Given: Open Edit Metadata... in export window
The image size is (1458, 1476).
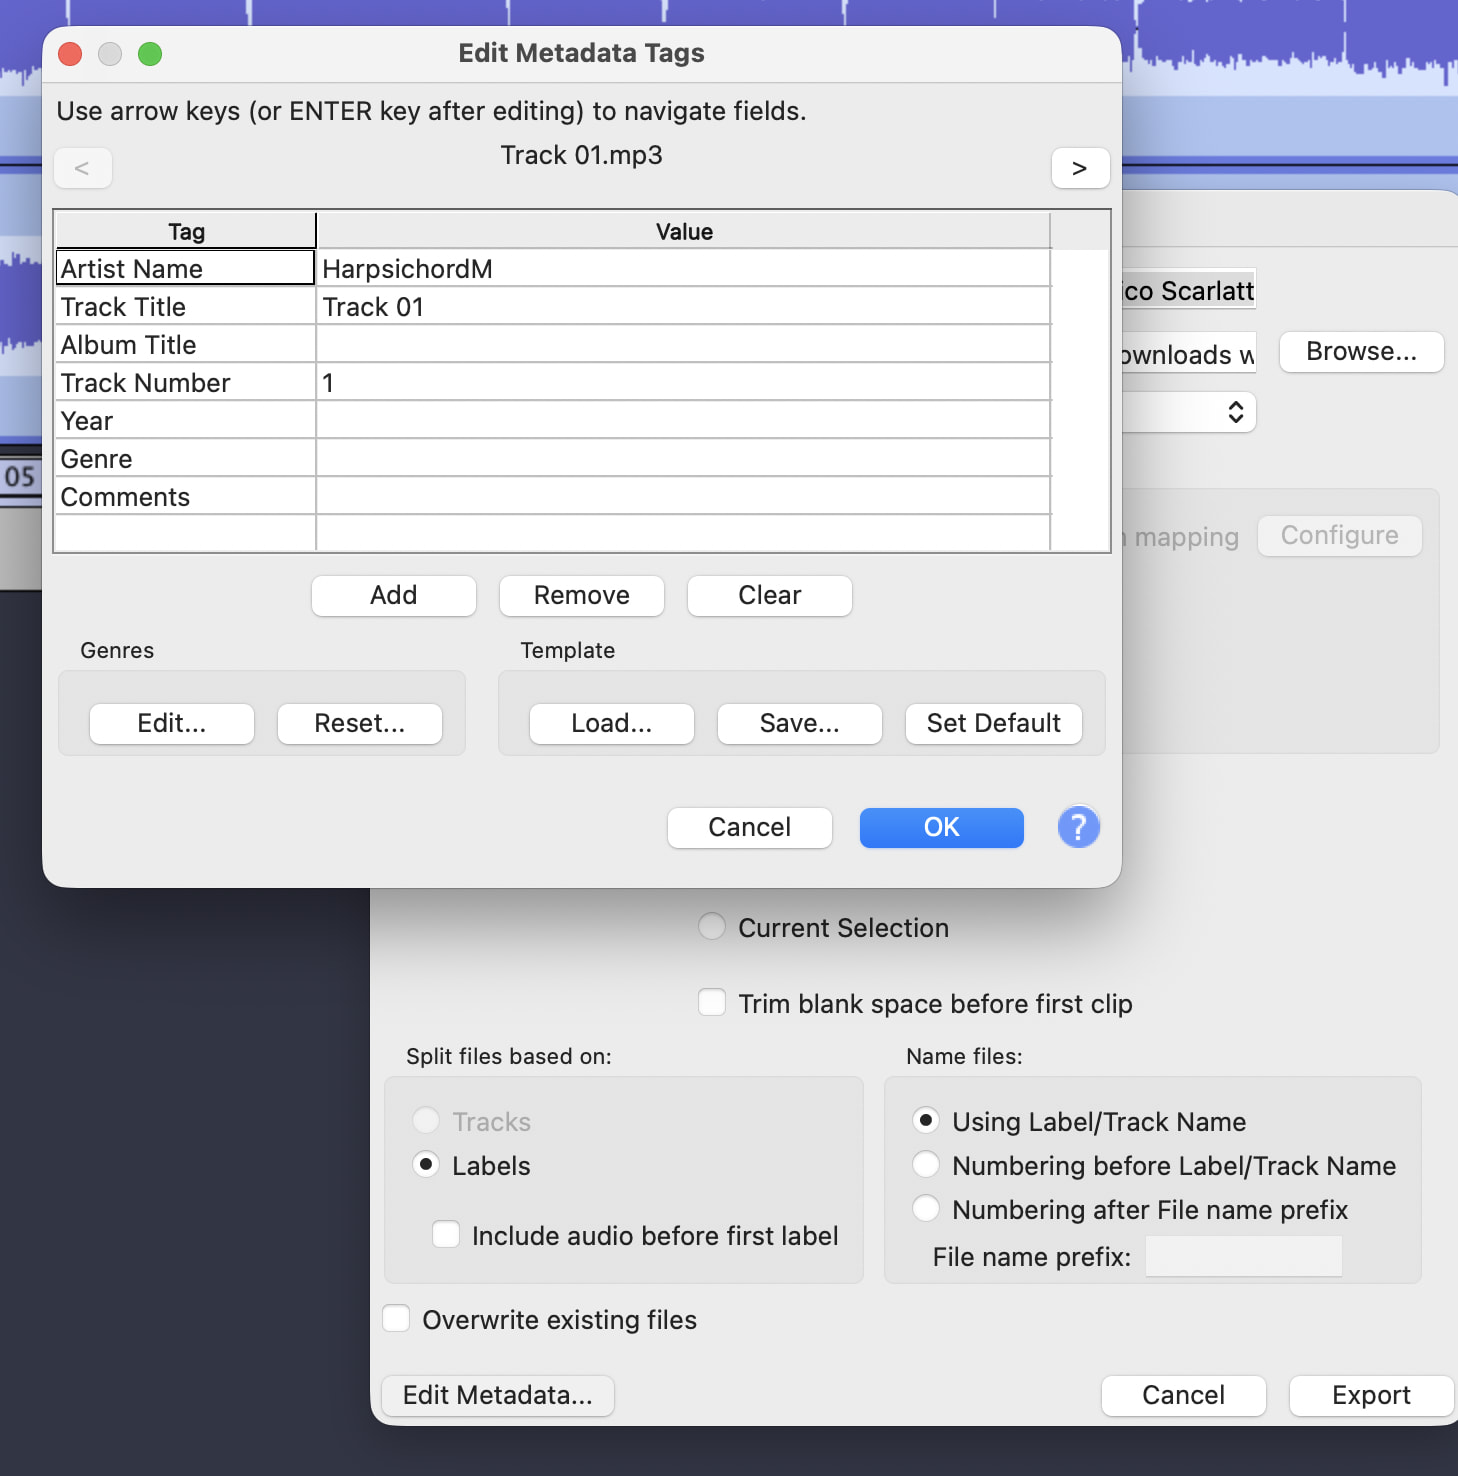Looking at the screenshot, I should point(498,1395).
